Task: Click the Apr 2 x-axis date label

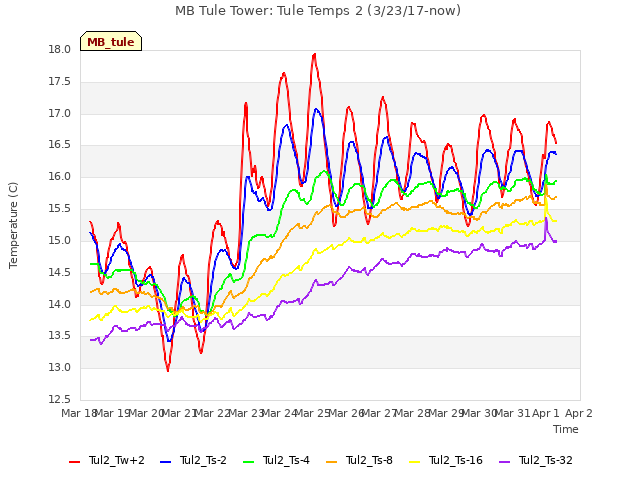Action: click(x=579, y=413)
